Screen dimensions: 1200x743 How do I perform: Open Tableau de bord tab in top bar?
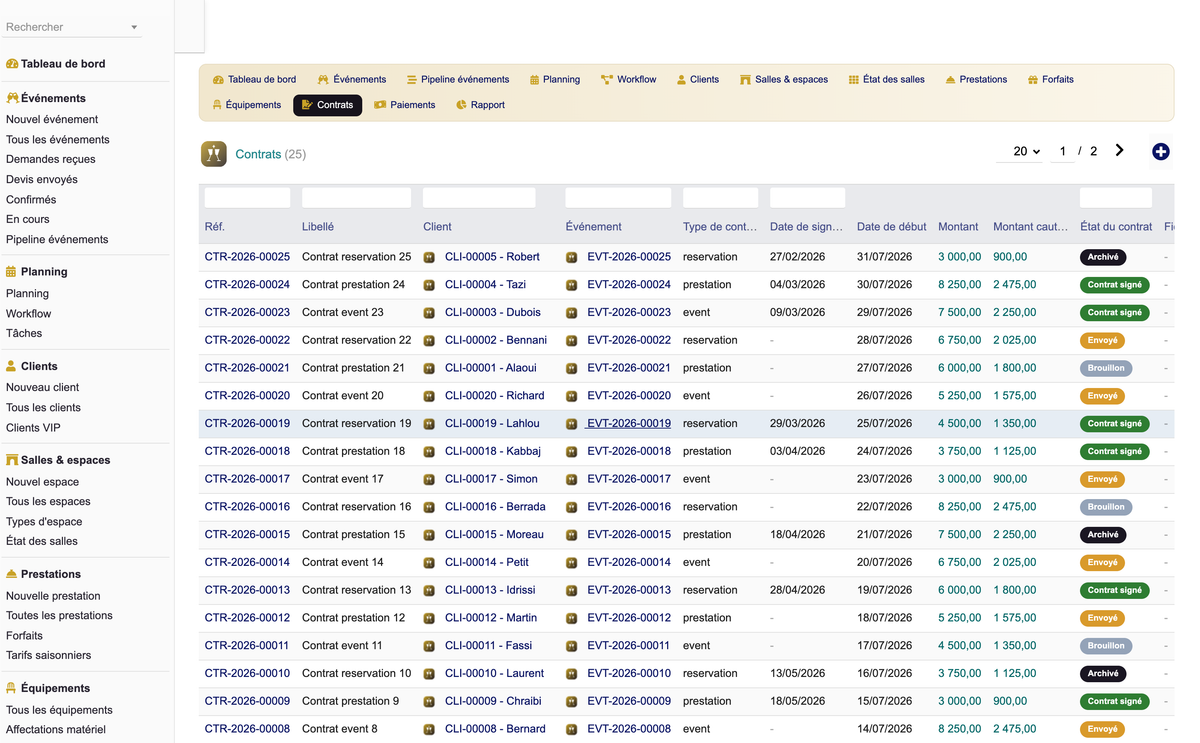pyautogui.click(x=254, y=79)
